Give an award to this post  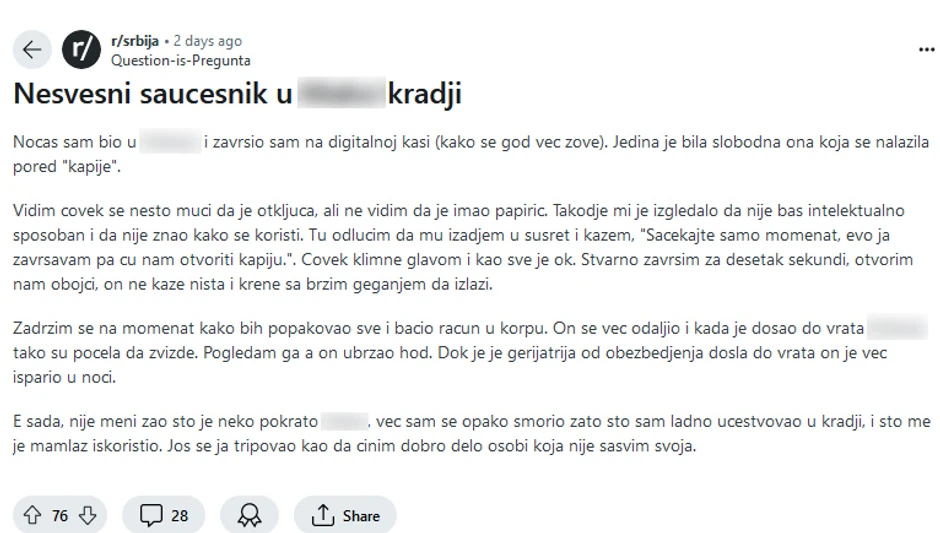tap(249, 515)
